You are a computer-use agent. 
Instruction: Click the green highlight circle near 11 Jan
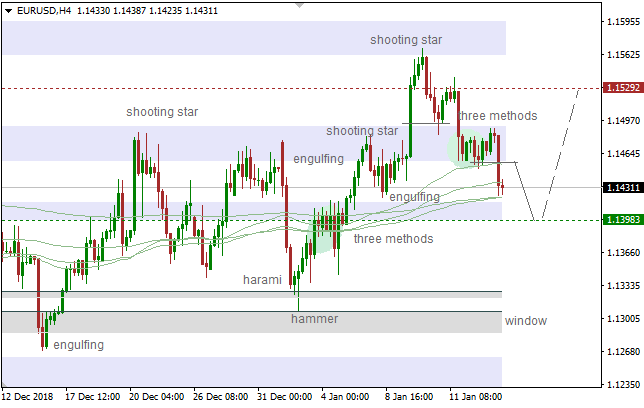pyautogui.click(x=465, y=148)
